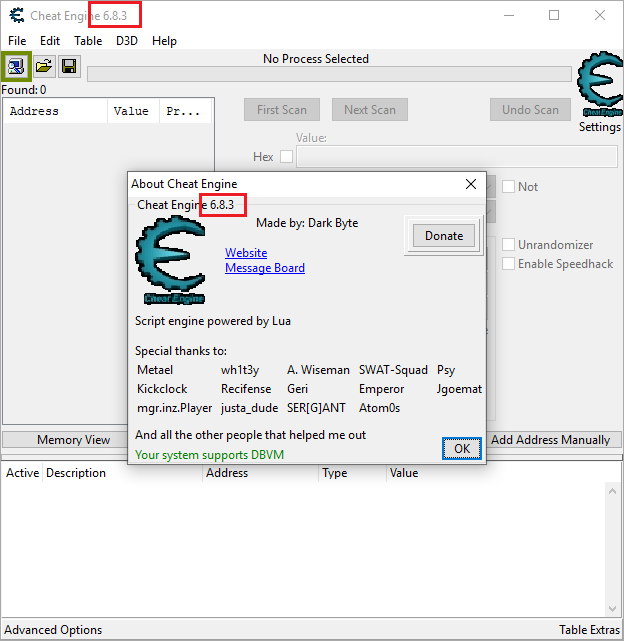This screenshot has height=641, width=624.
Task: Click the Donate button
Action: (x=444, y=235)
